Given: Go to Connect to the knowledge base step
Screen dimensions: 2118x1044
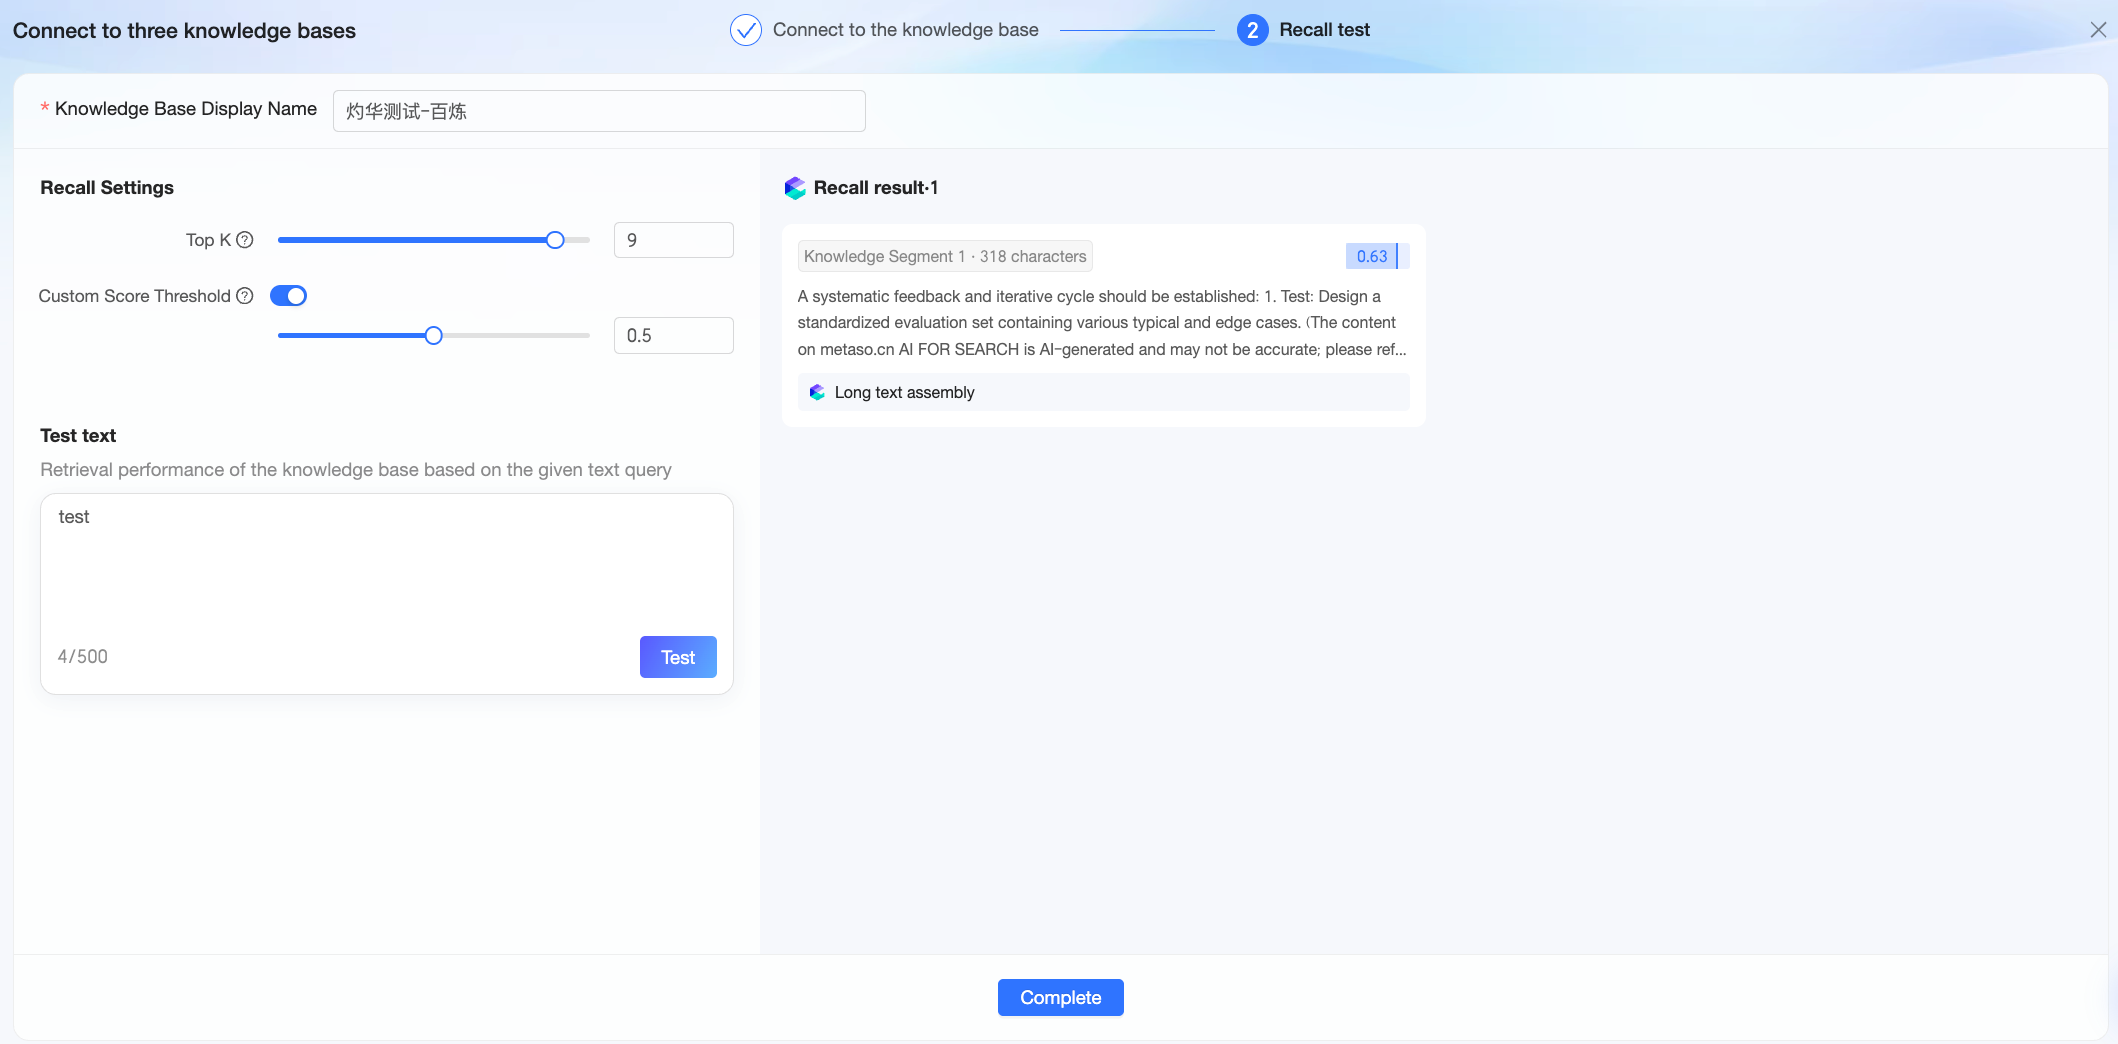Looking at the screenshot, I should (x=905, y=30).
